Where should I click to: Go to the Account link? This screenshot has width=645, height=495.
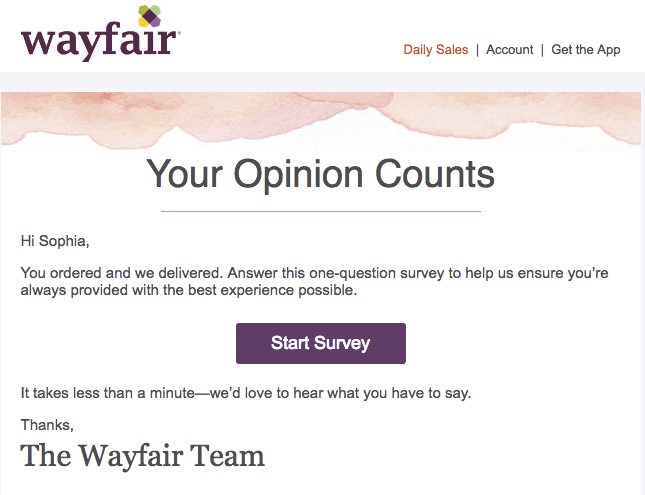tap(509, 50)
